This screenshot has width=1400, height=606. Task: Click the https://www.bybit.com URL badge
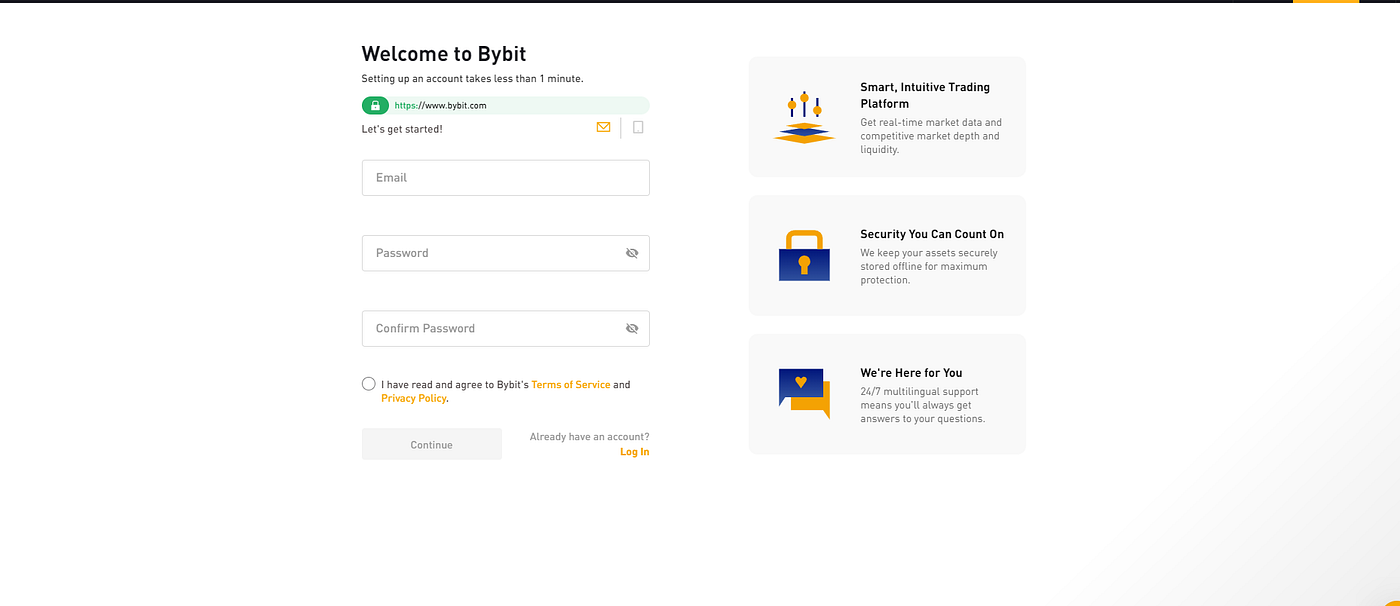point(505,105)
